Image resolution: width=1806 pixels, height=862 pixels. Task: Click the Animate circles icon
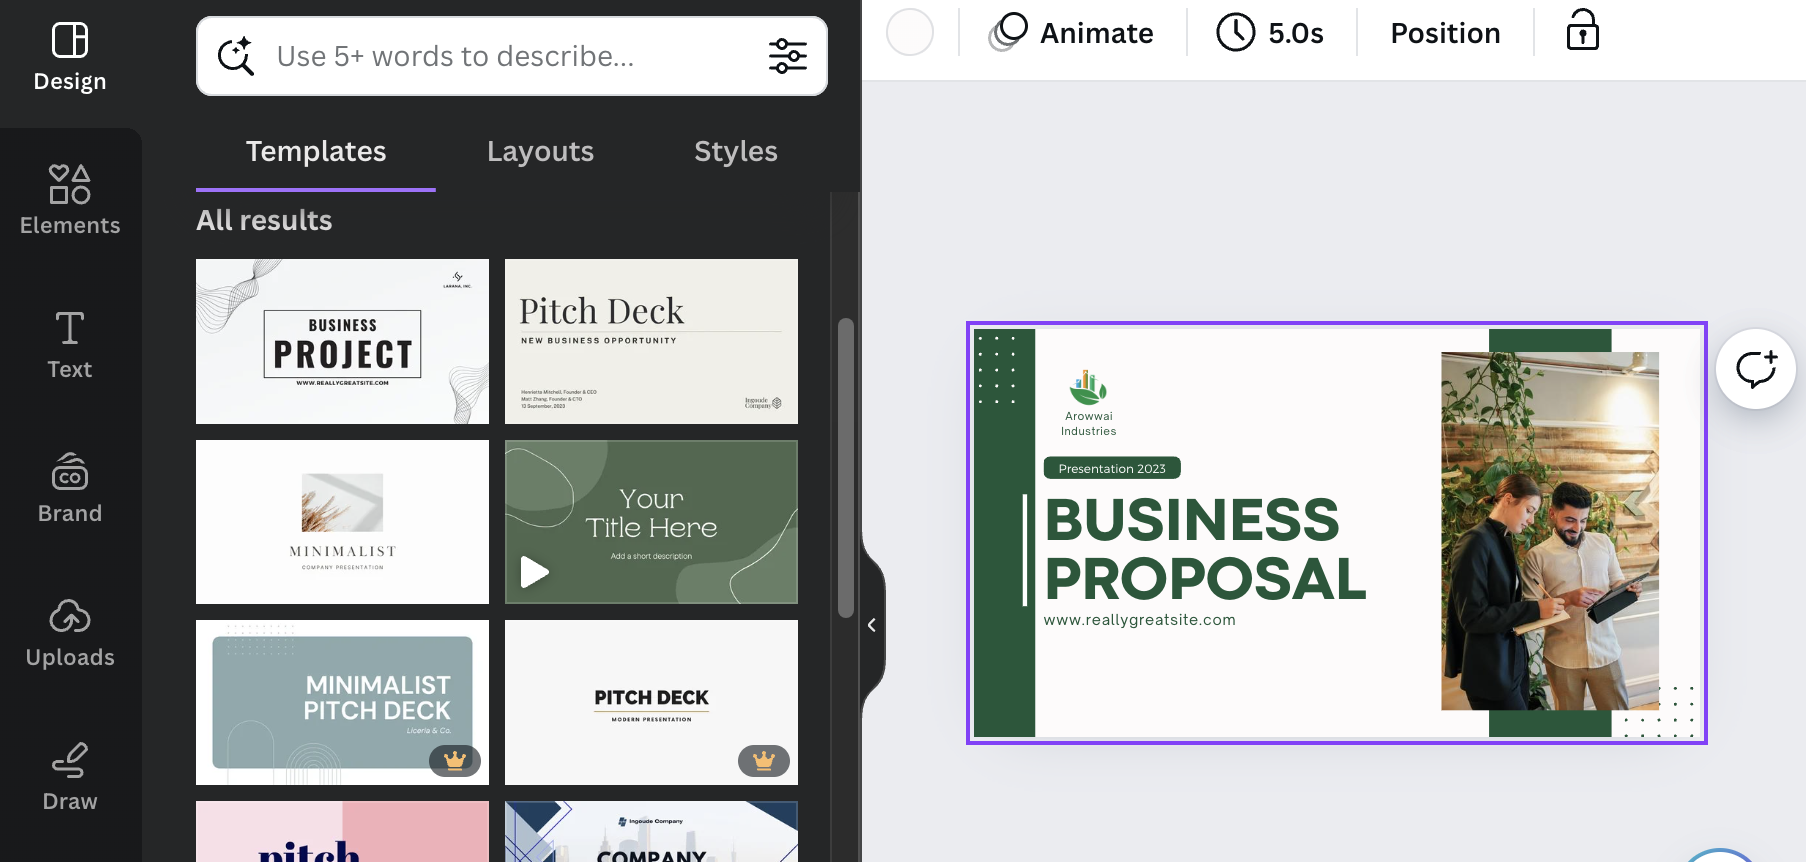click(x=1008, y=32)
